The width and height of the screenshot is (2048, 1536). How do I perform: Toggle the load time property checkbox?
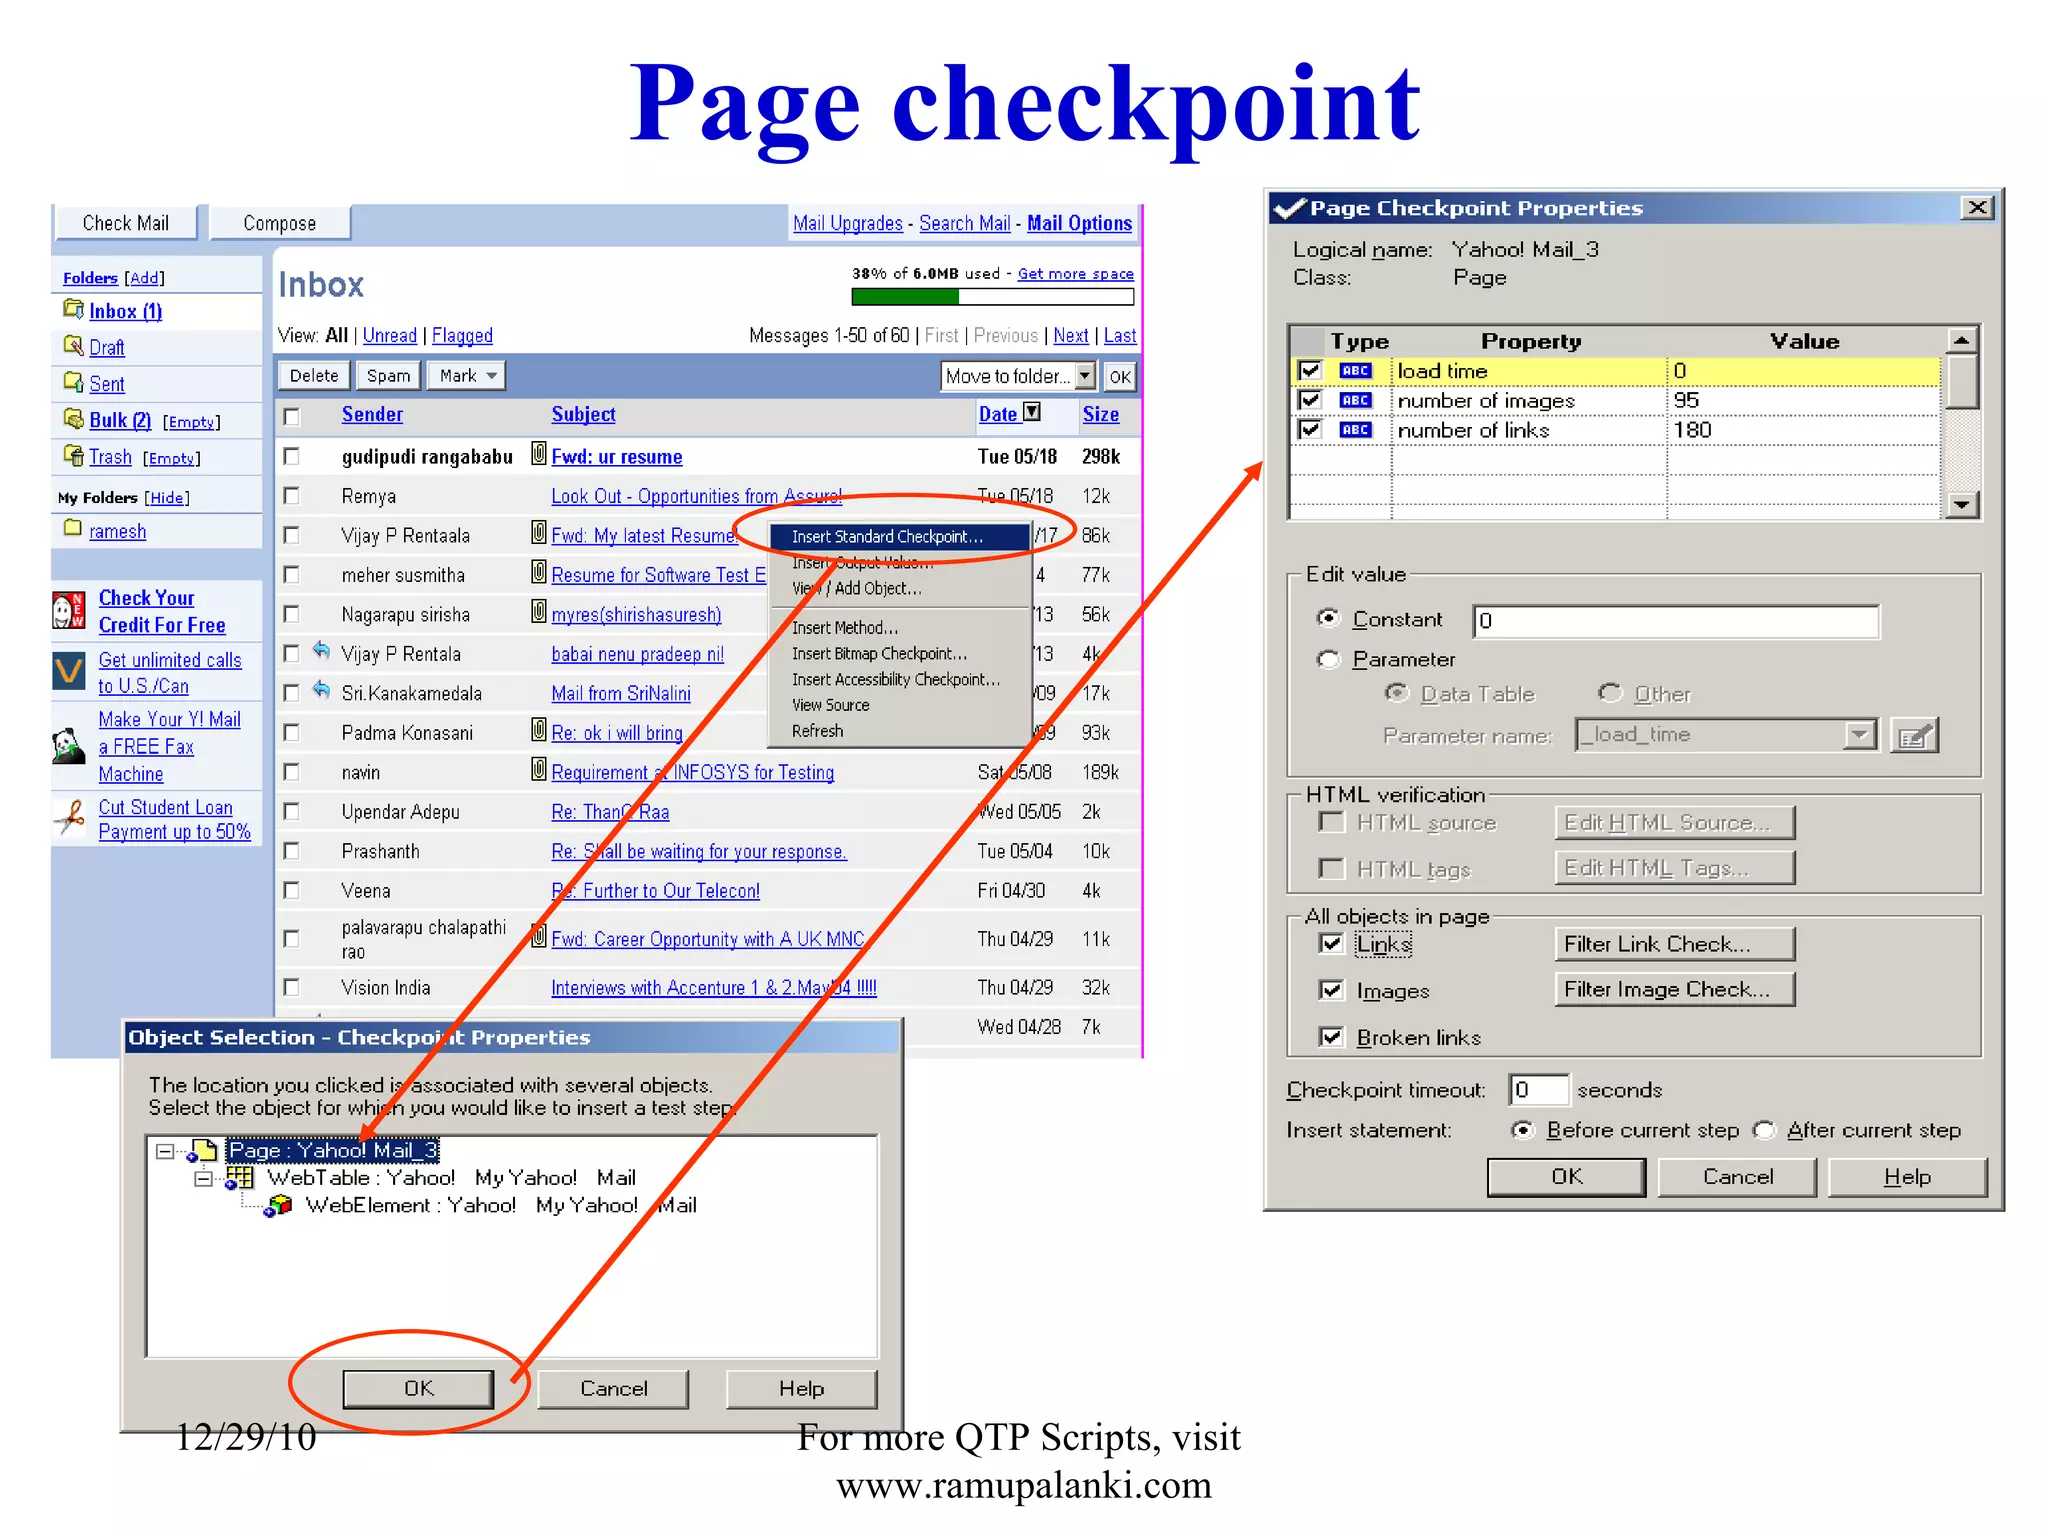[x=1309, y=371]
